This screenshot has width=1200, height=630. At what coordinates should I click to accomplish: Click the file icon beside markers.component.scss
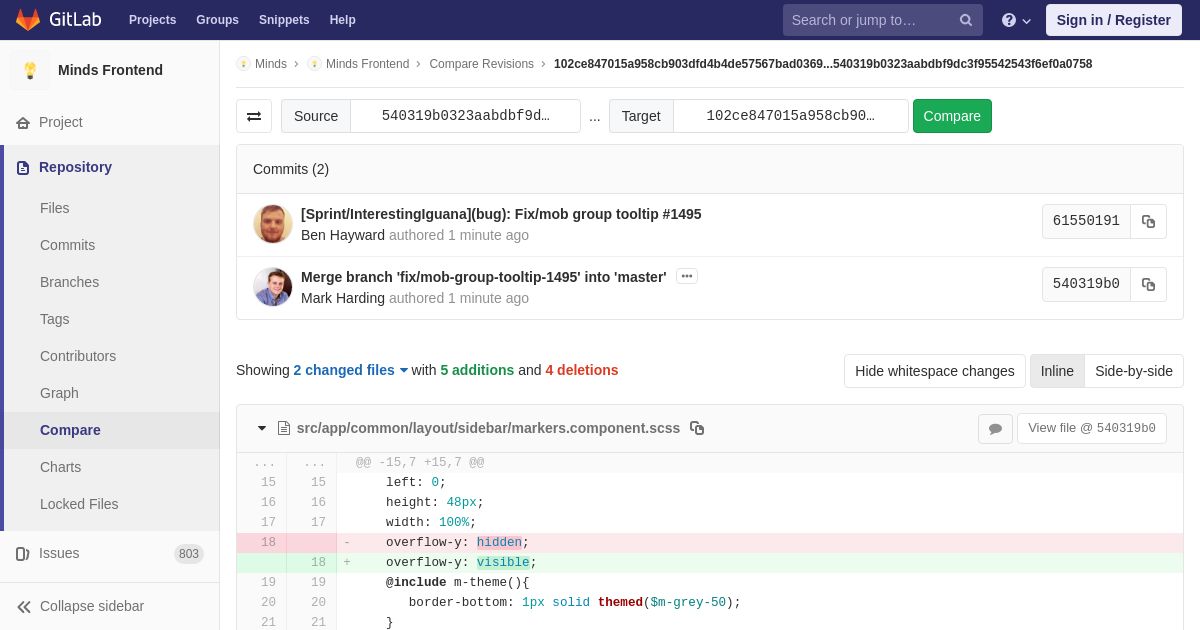point(284,428)
